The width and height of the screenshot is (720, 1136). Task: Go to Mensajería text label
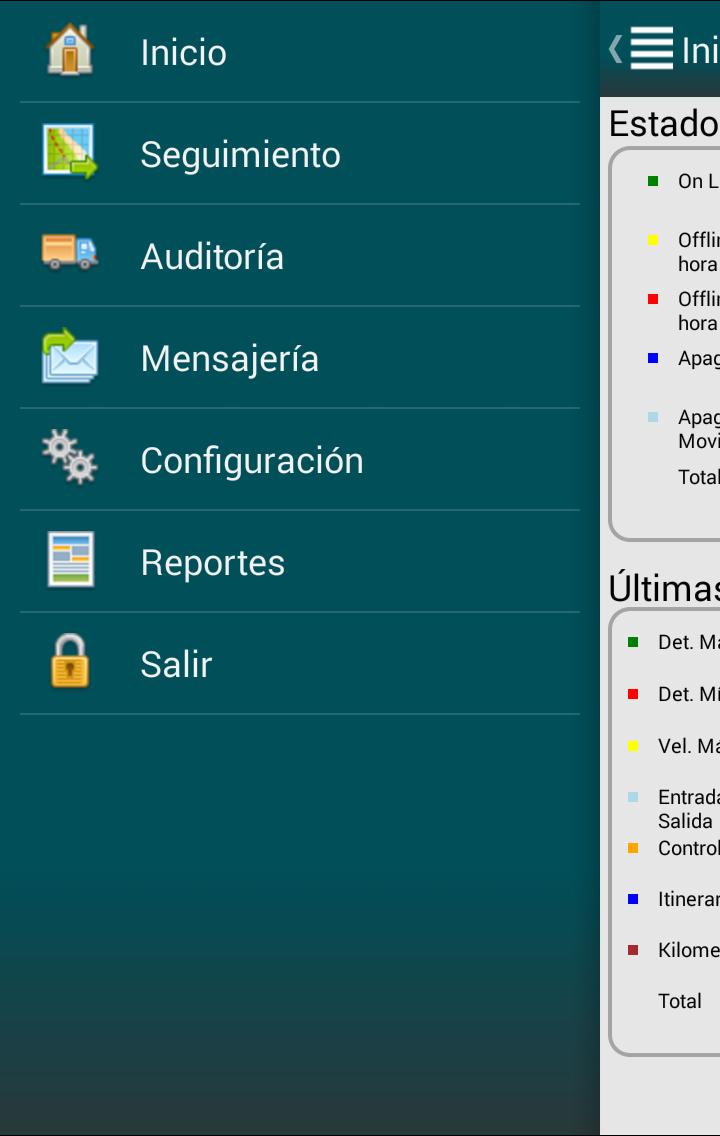[x=230, y=359]
